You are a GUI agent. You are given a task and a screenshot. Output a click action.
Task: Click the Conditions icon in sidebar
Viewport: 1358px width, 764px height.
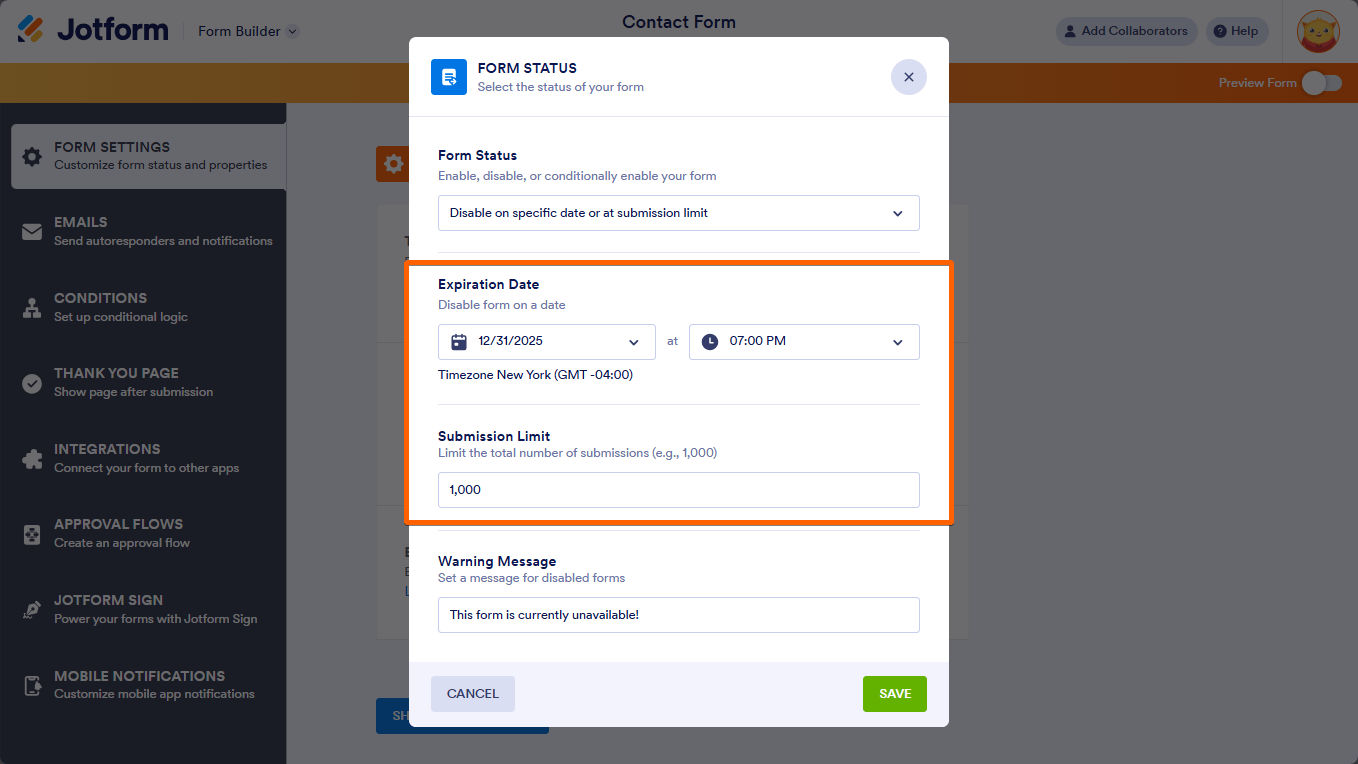[x=32, y=308]
